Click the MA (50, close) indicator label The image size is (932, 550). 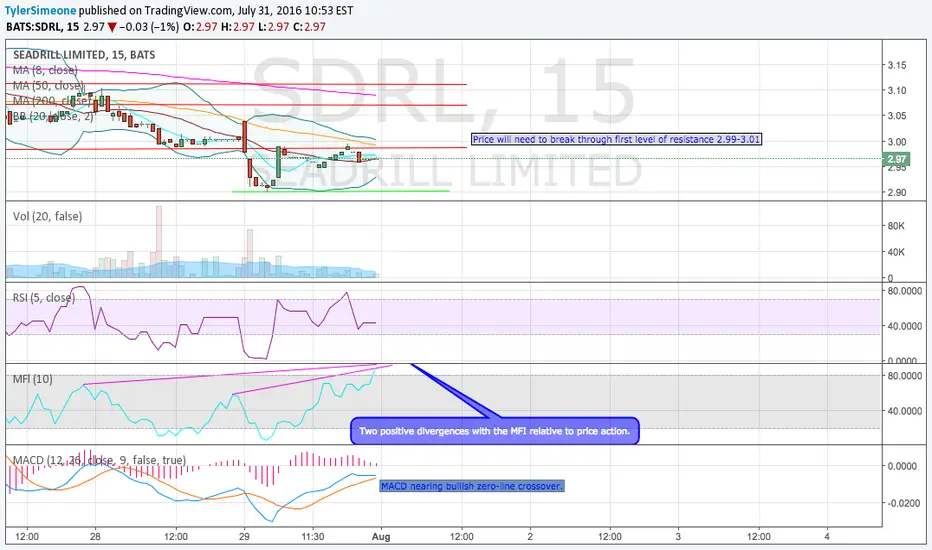click(48, 86)
